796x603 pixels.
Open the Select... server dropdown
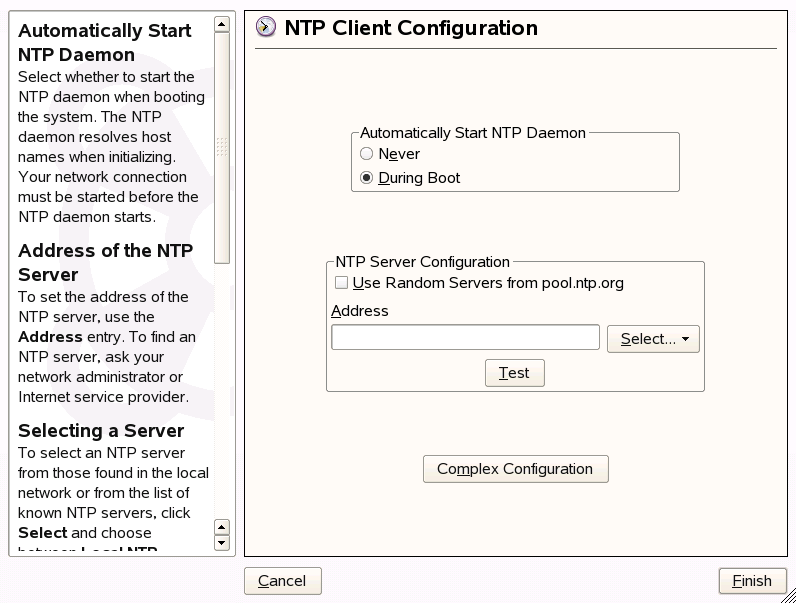point(652,339)
